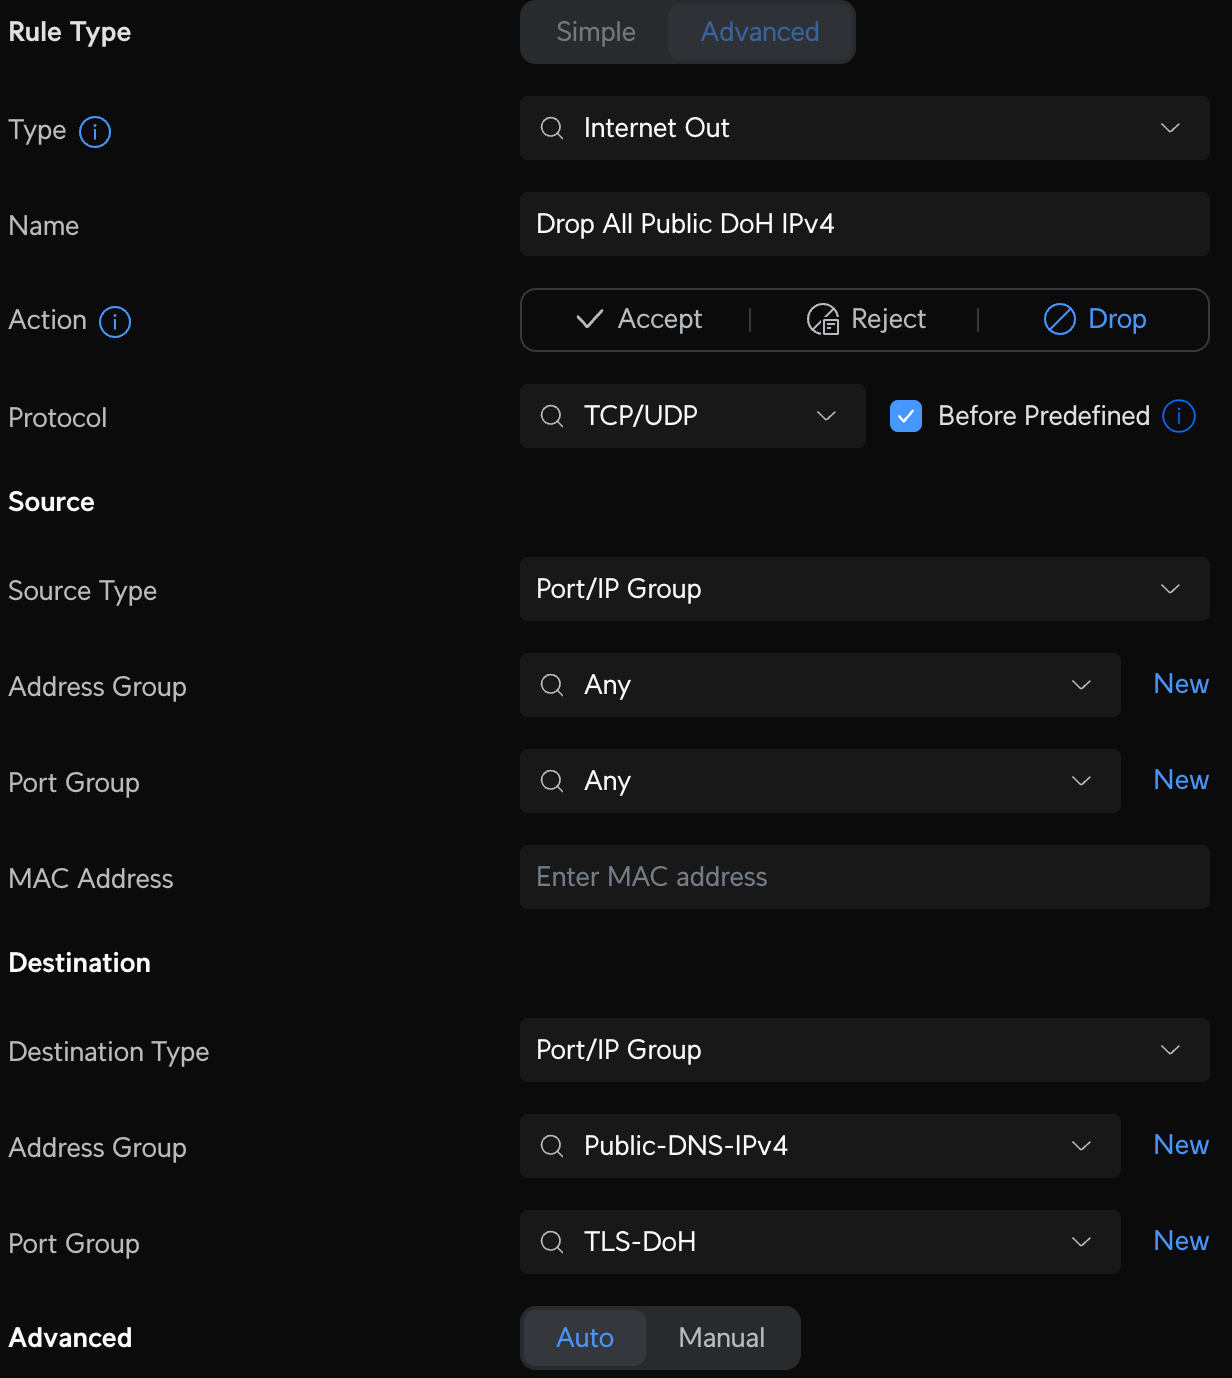Open the Source Type Port/IP Group dropdown
The height and width of the screenshot is (1378, 1232).
click(1170, 589)
